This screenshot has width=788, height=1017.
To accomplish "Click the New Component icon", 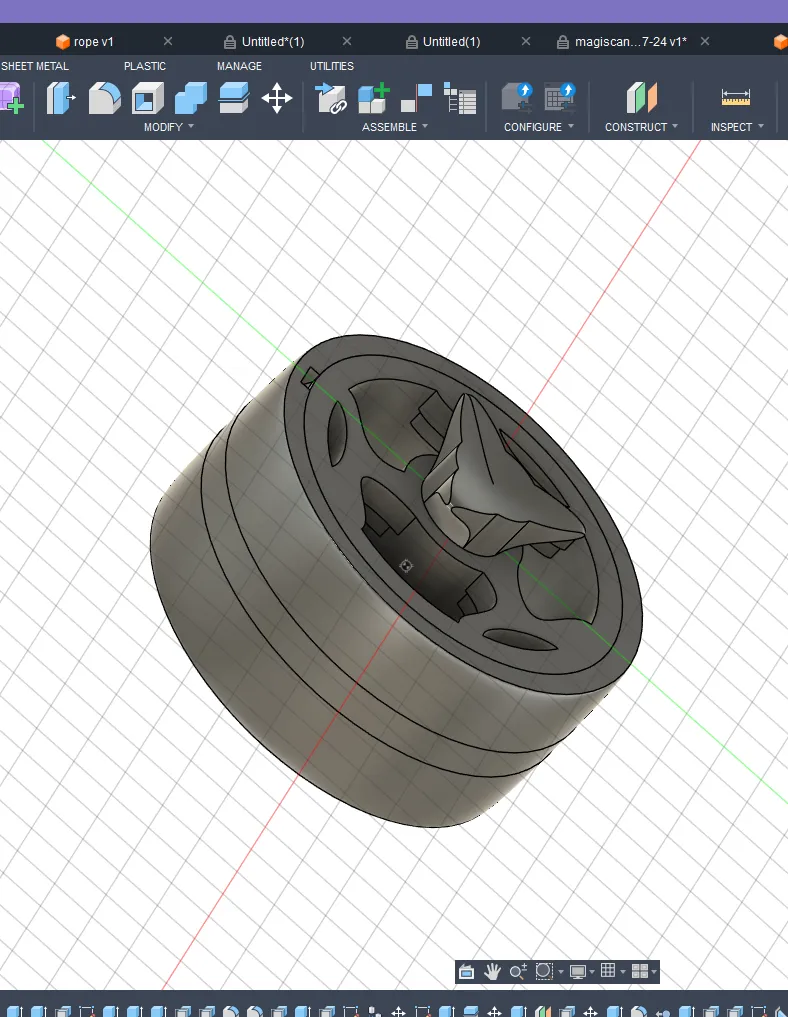I will coord(374,98).
